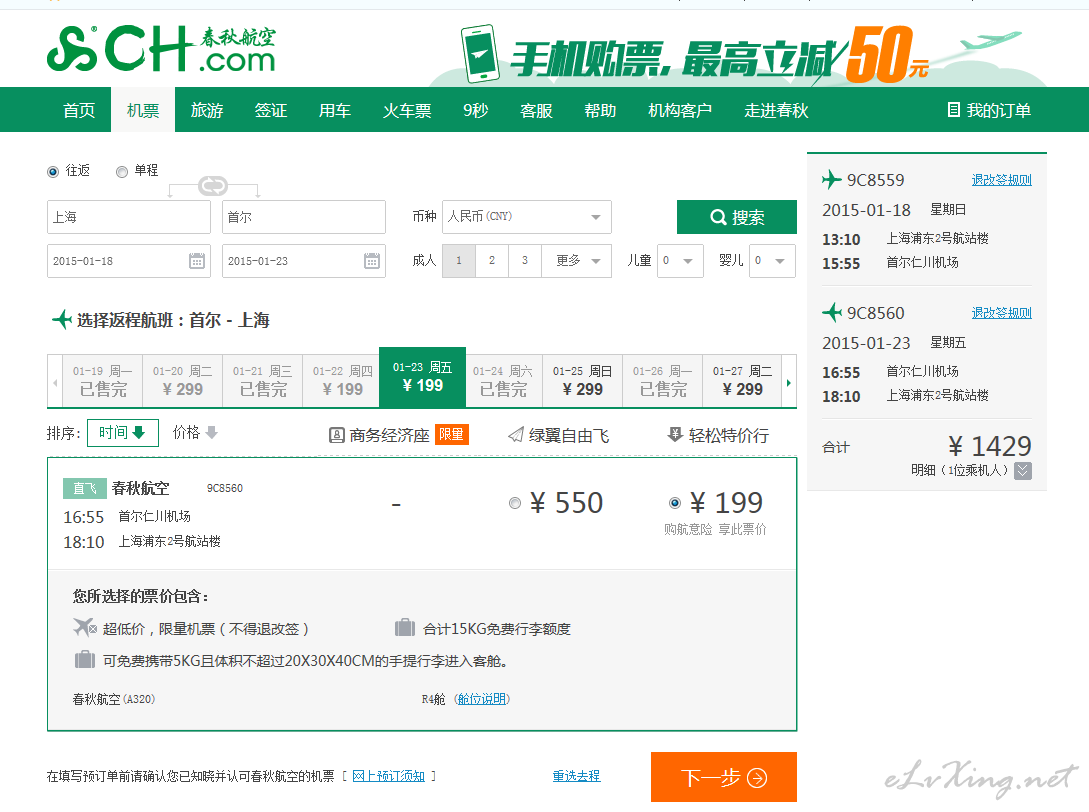Open the 客服 menu item

pos(535,110)
